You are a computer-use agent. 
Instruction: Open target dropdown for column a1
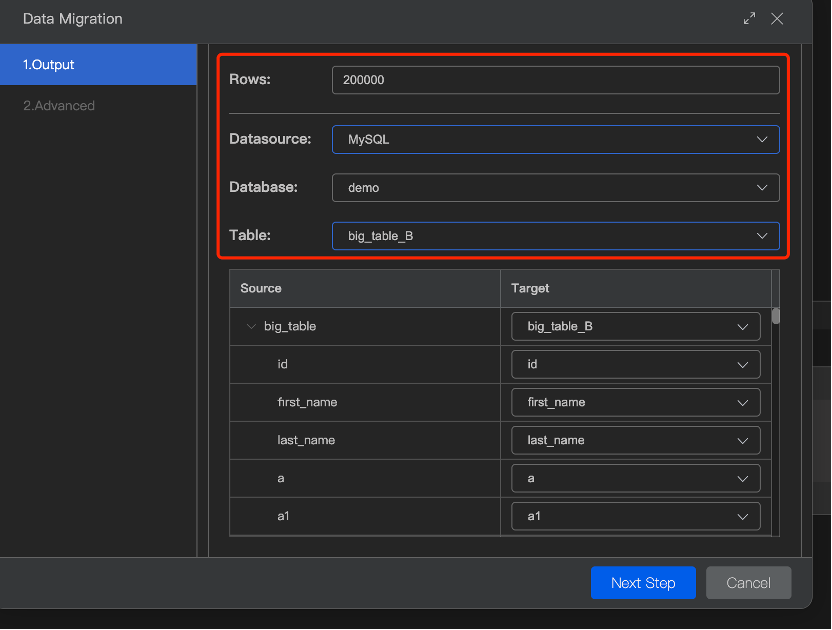[635, 516]
